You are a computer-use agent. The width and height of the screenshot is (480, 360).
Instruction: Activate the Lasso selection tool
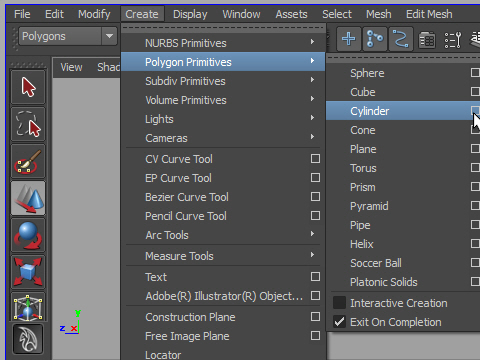[x=28, y=124]
